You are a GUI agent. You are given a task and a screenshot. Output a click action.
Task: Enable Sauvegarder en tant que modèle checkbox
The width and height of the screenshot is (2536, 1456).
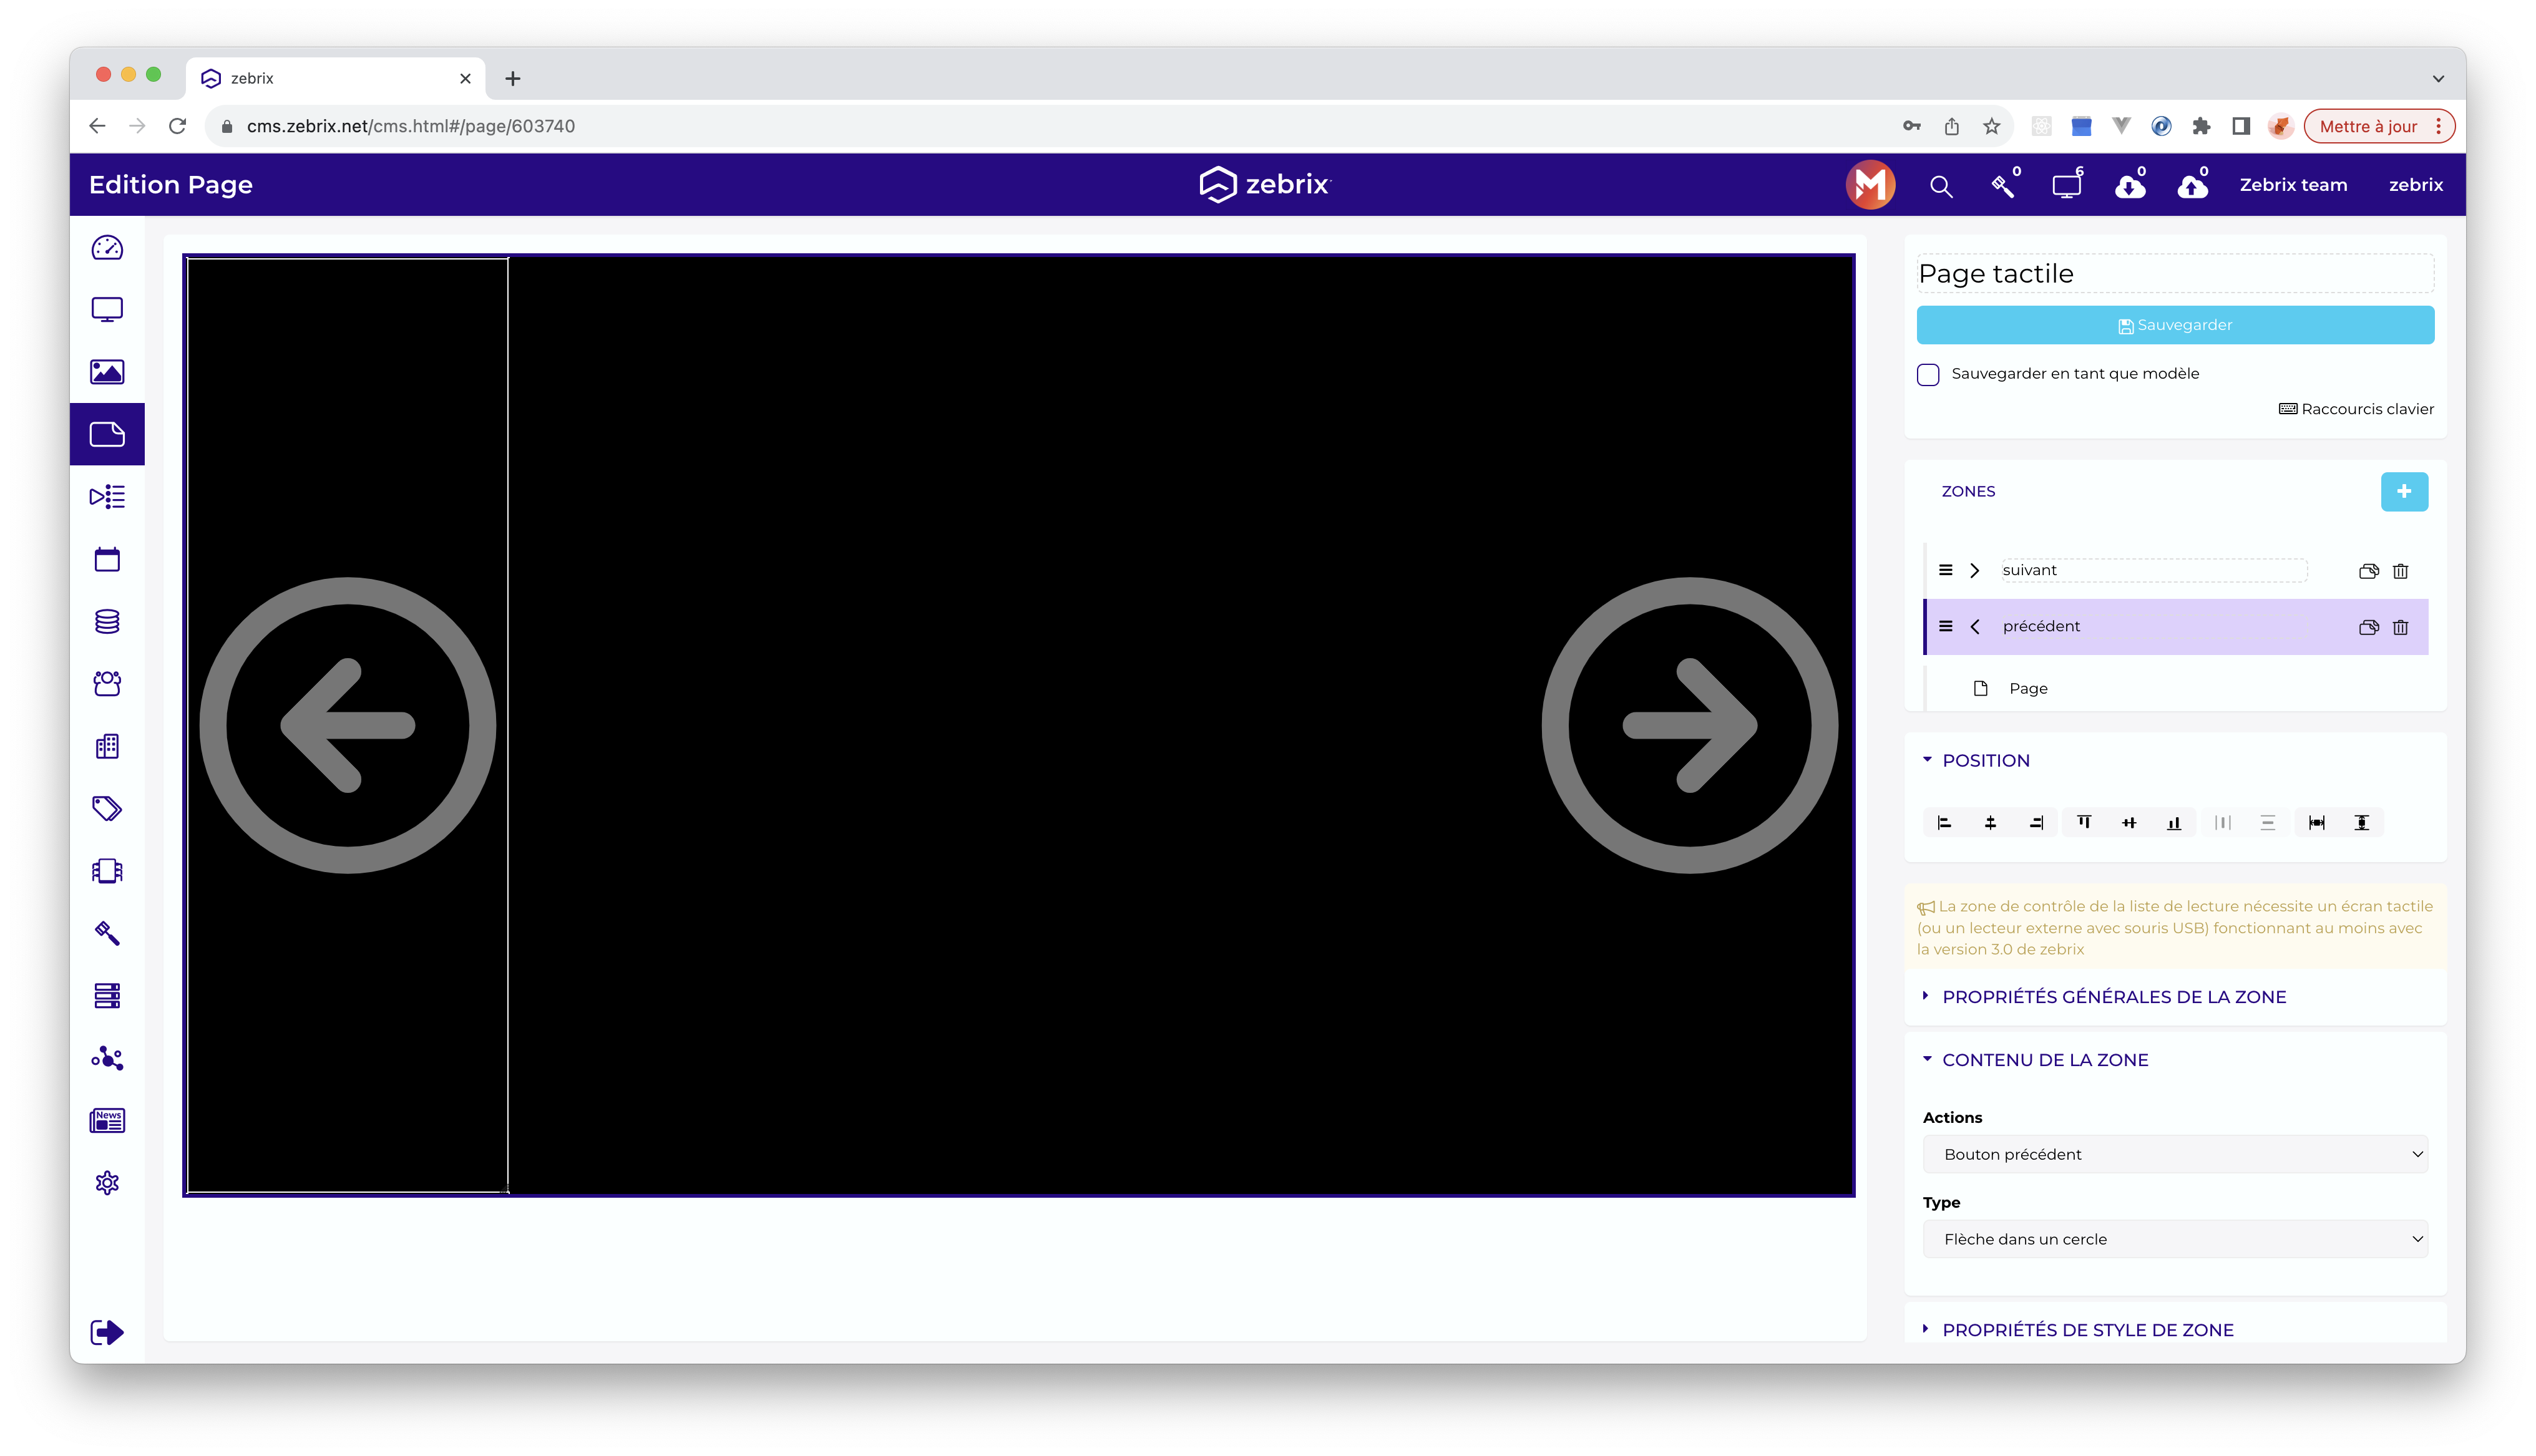pos(1928,375)
